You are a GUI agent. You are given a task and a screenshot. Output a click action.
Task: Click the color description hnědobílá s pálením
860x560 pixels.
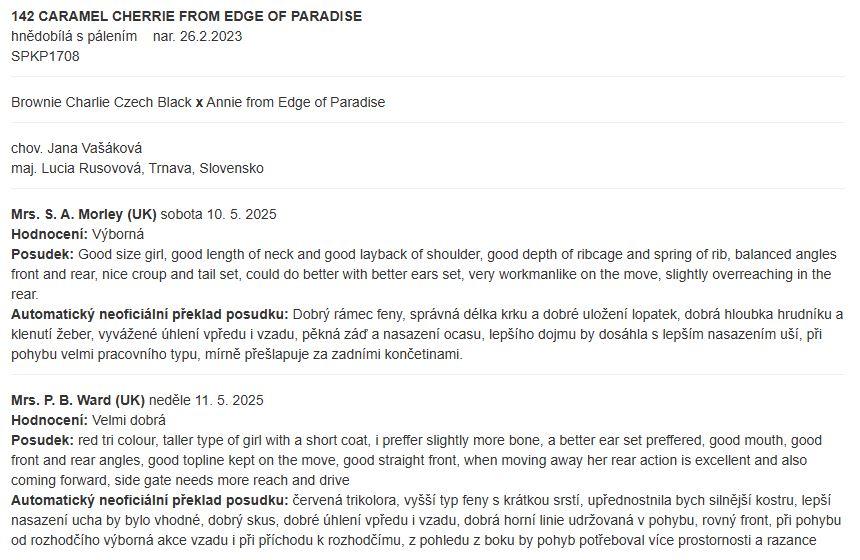point(74,37)
